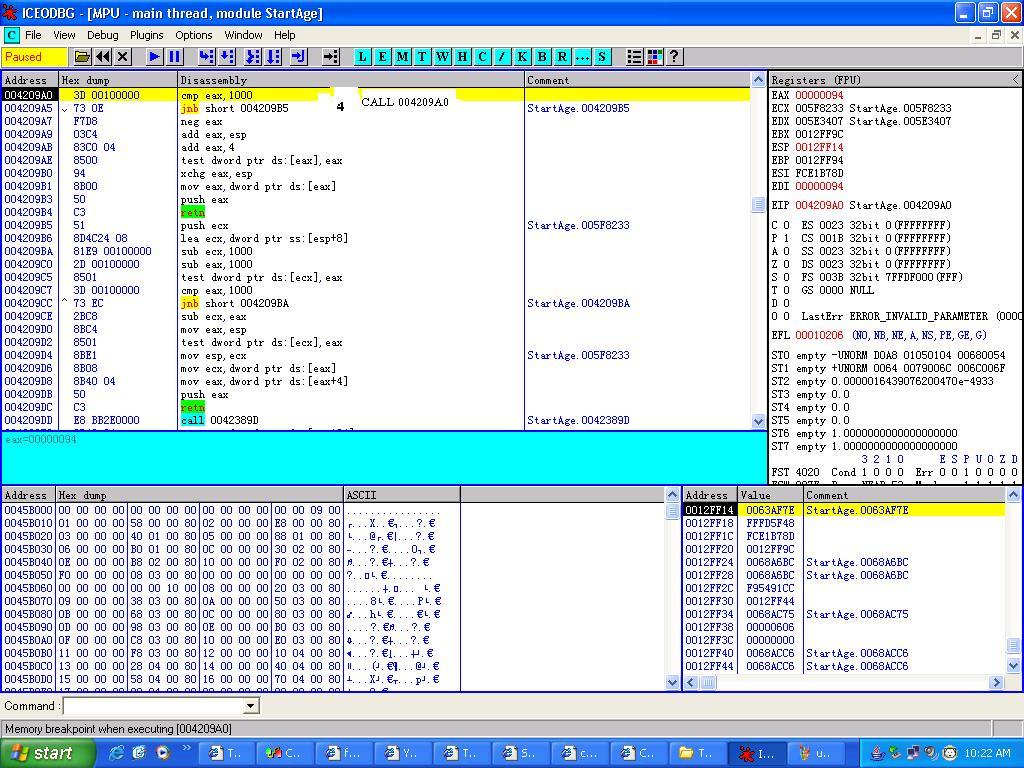Show the Source window (S button)

(x=601, y=57)
